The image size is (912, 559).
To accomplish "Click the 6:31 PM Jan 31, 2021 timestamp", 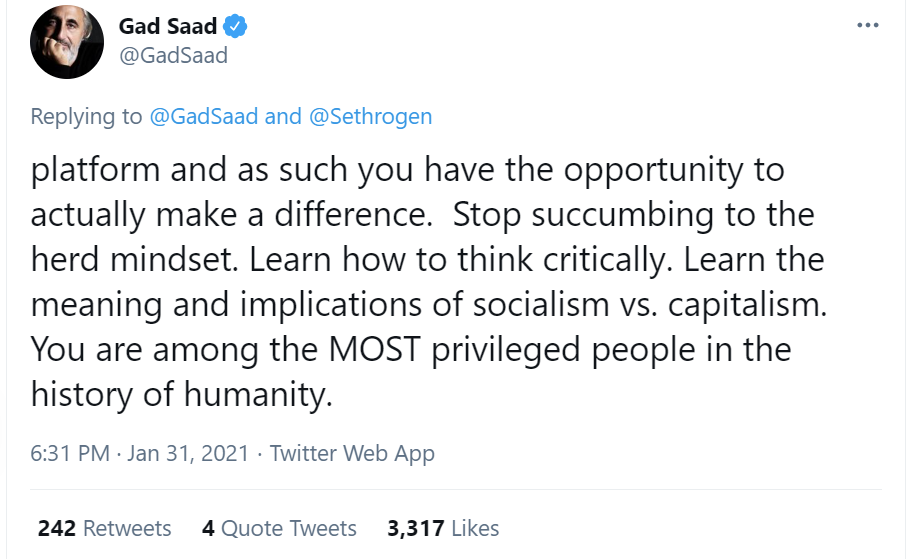I will pos(138,453).
